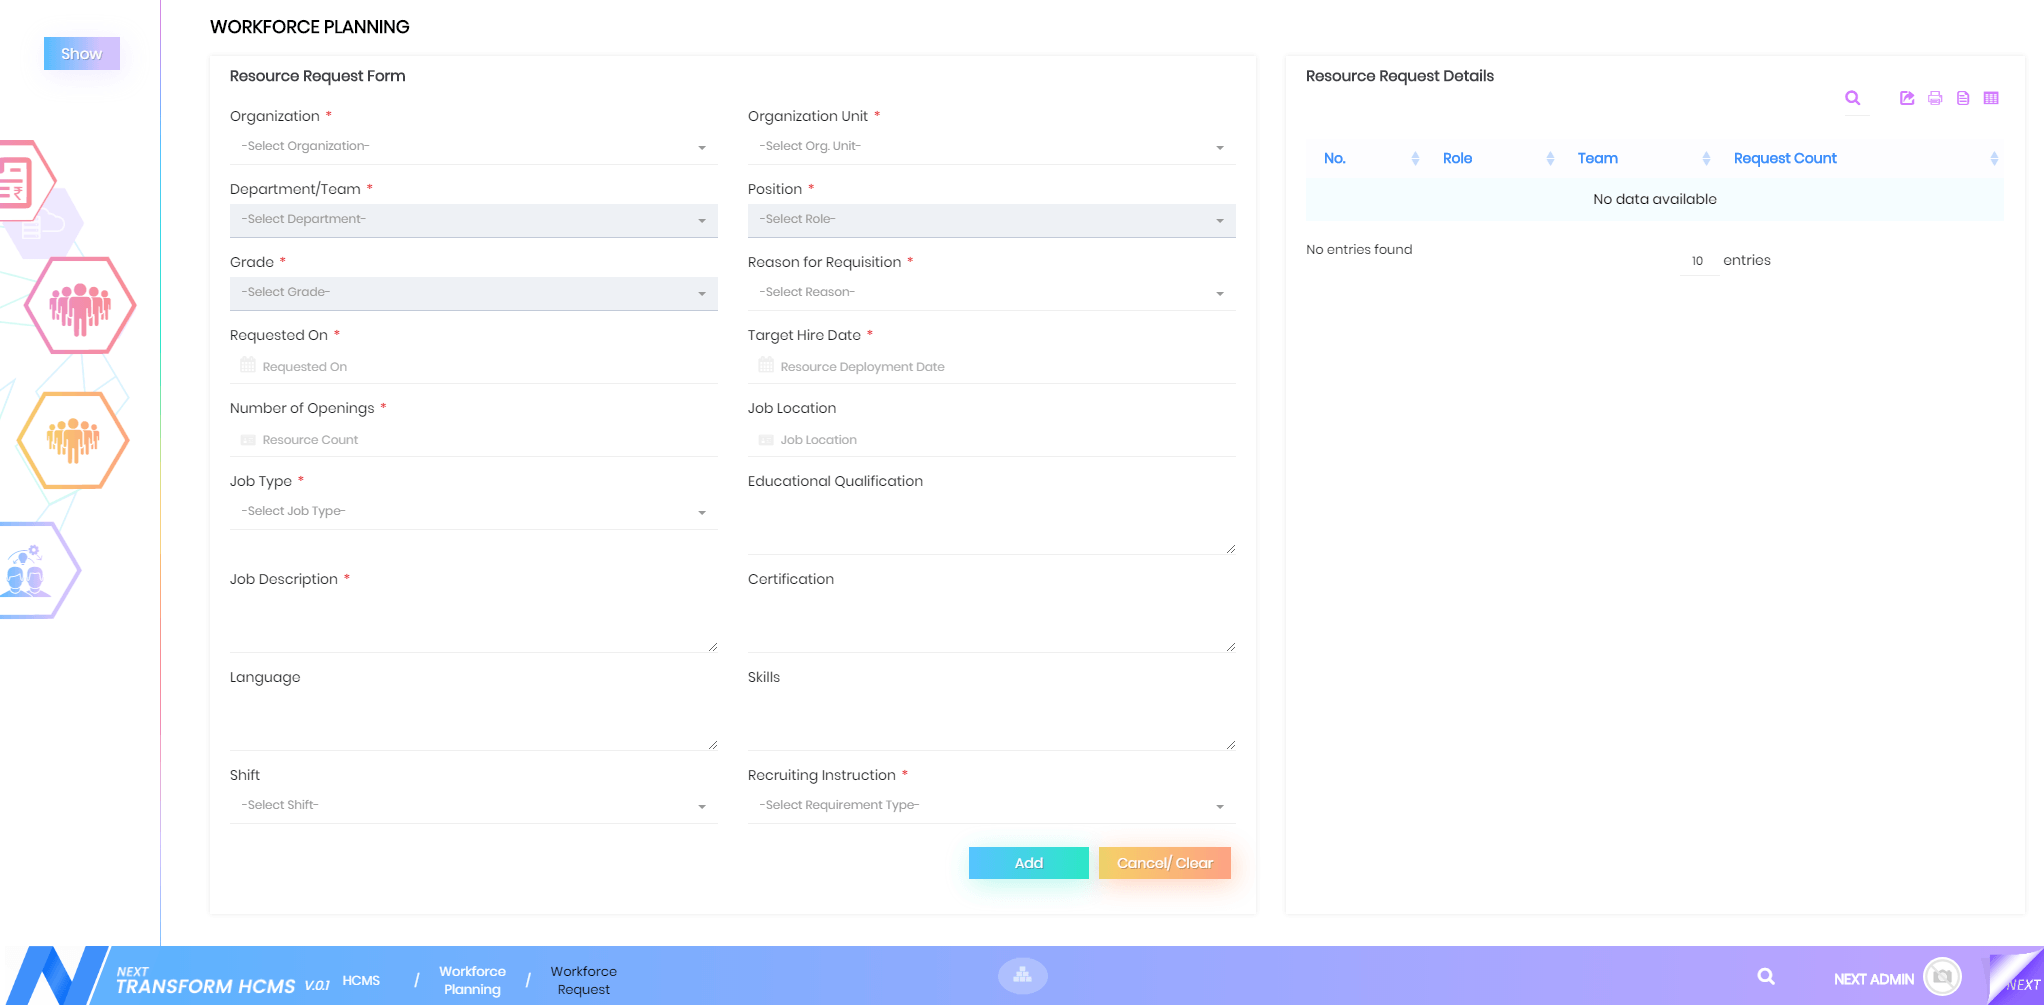Open the Reason for Requisition dropdown
Image resolution: width=2044 pixels, height=1005 pixels.
[991, 293]
